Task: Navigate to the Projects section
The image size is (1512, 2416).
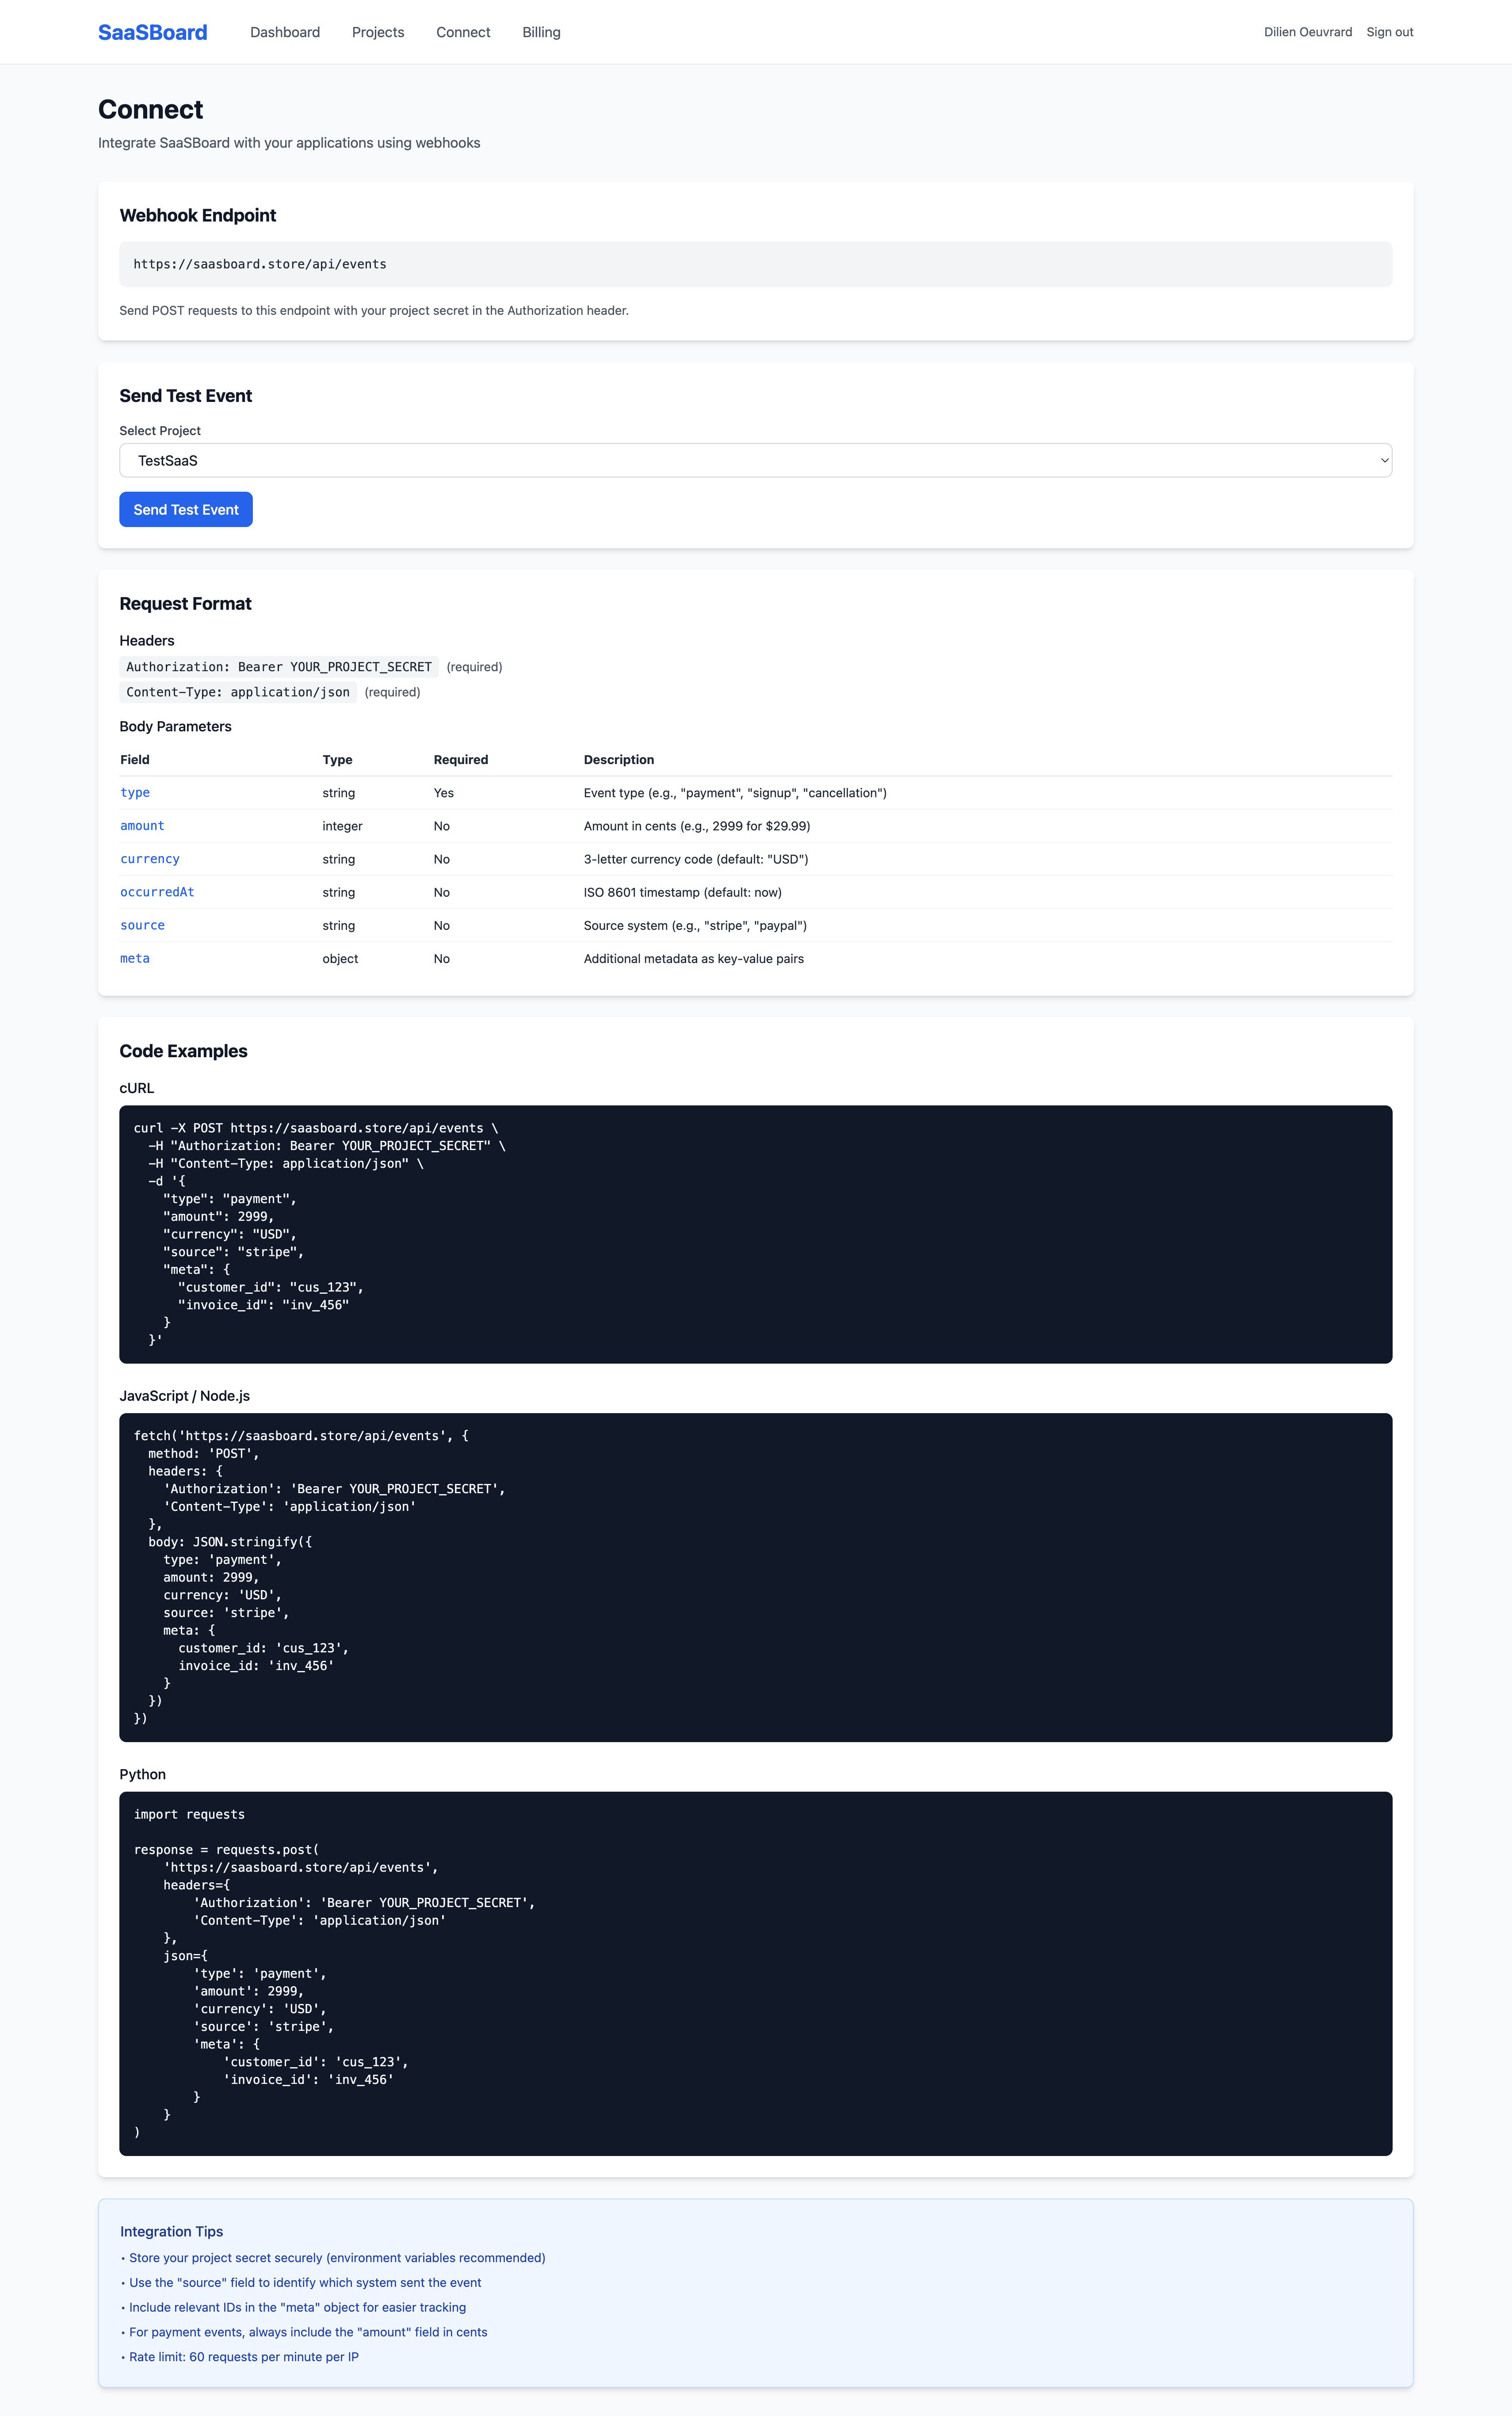Action: coord(377,31)
